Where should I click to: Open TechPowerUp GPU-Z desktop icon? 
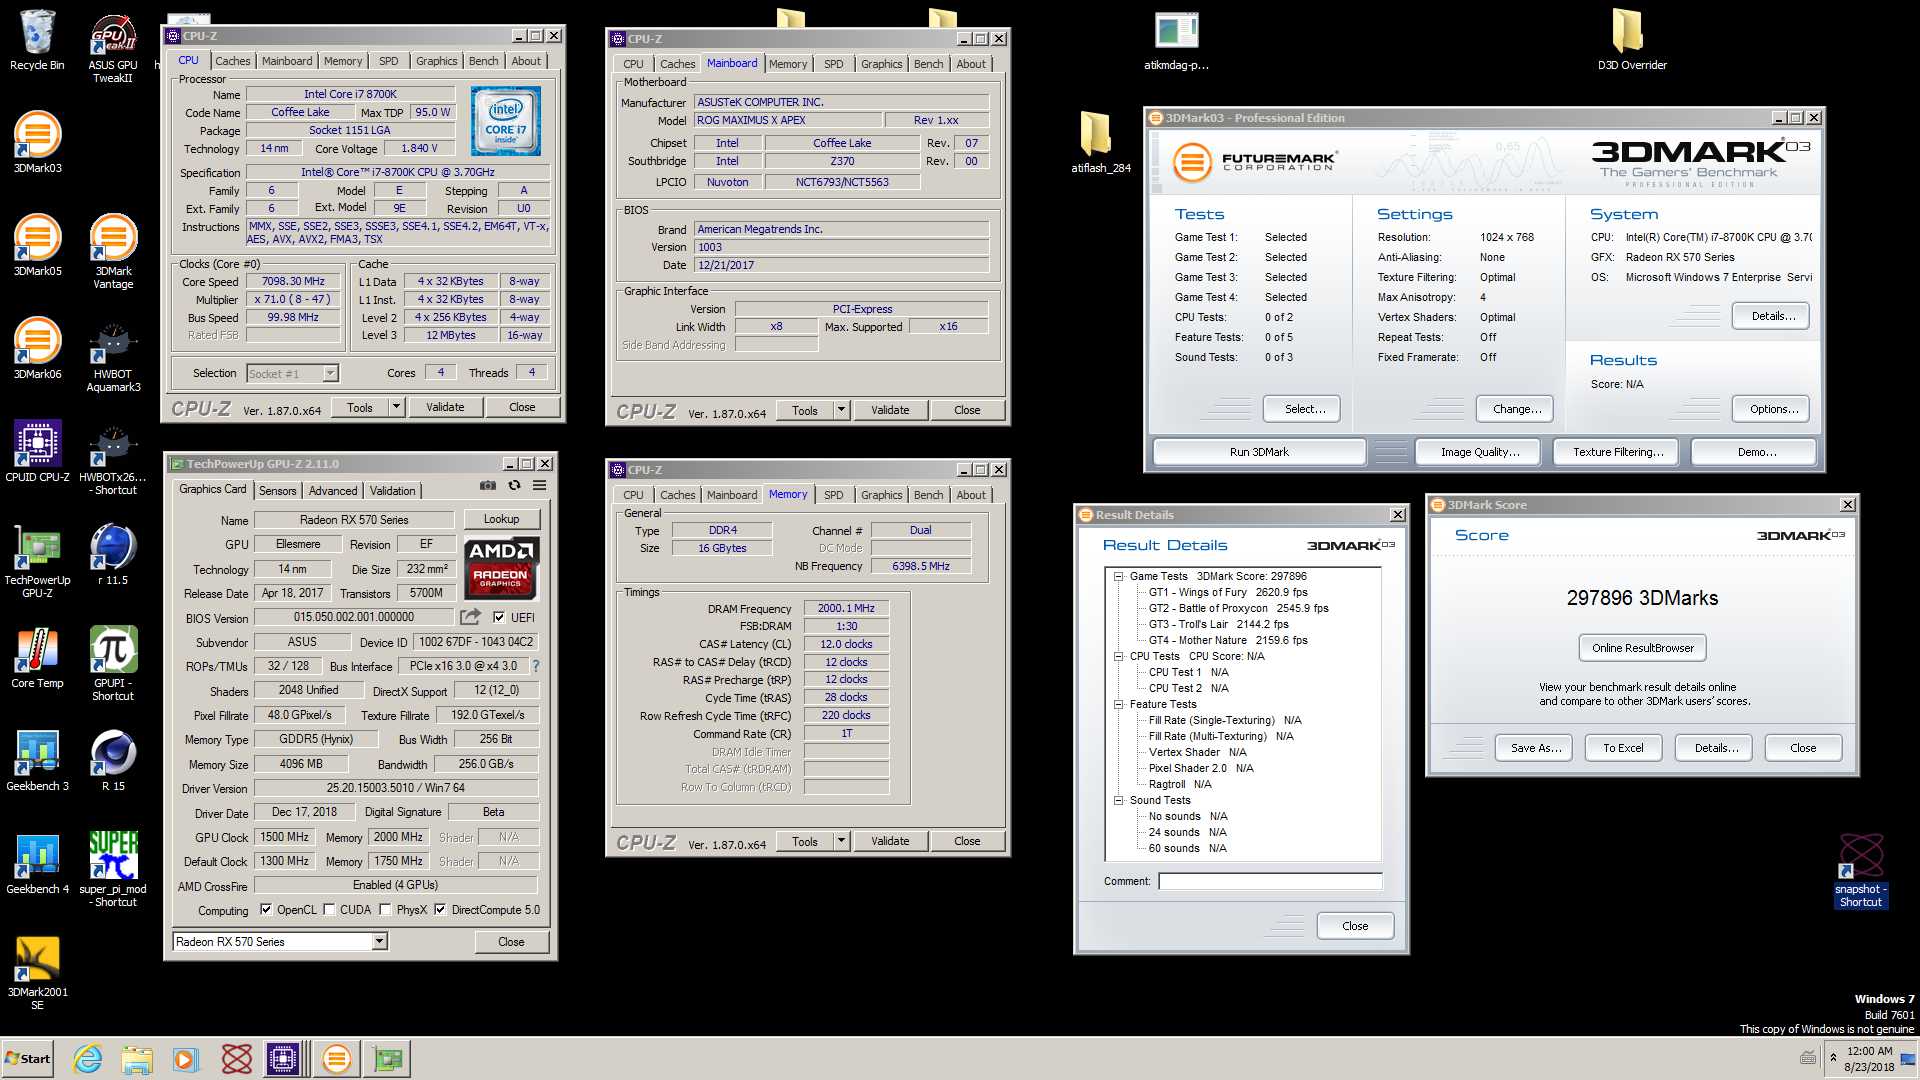tap(37, 562)
